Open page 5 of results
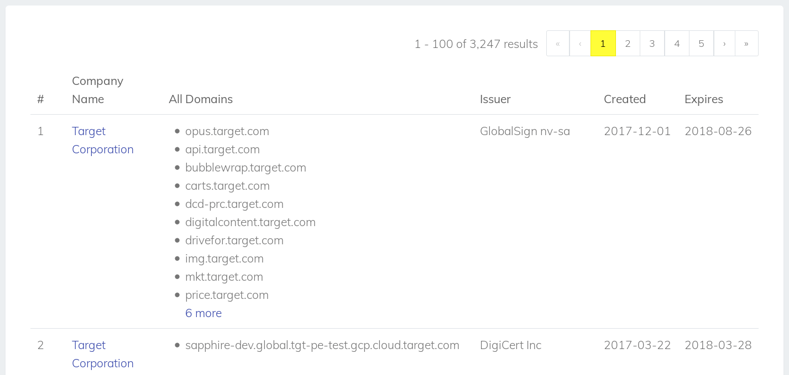The image size is (789, 375). 701,44
